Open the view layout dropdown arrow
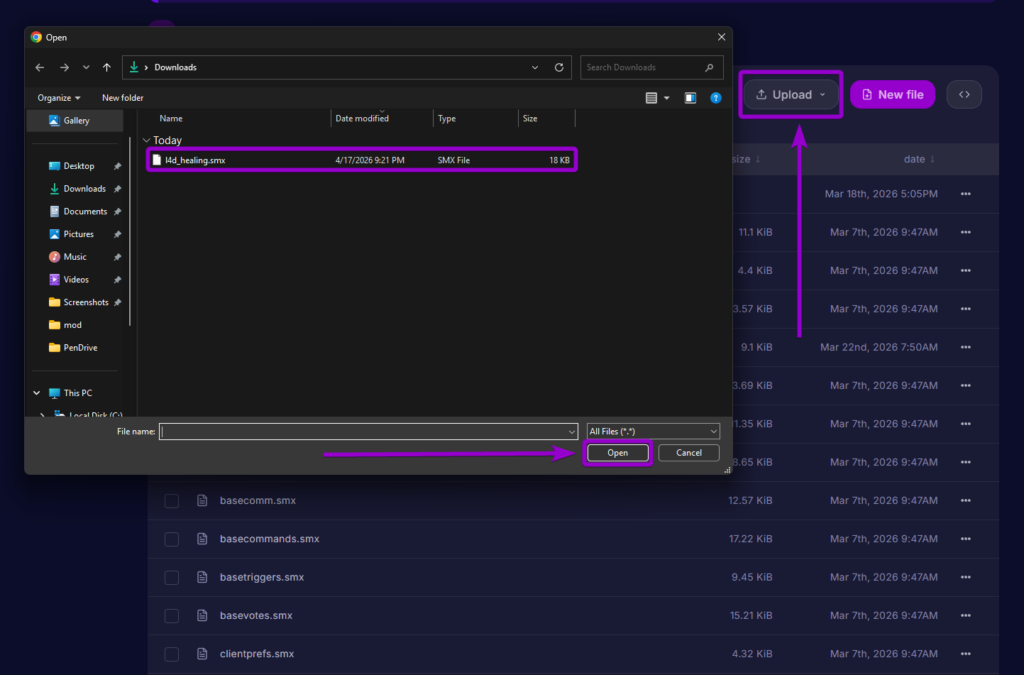 pos(668,98)
